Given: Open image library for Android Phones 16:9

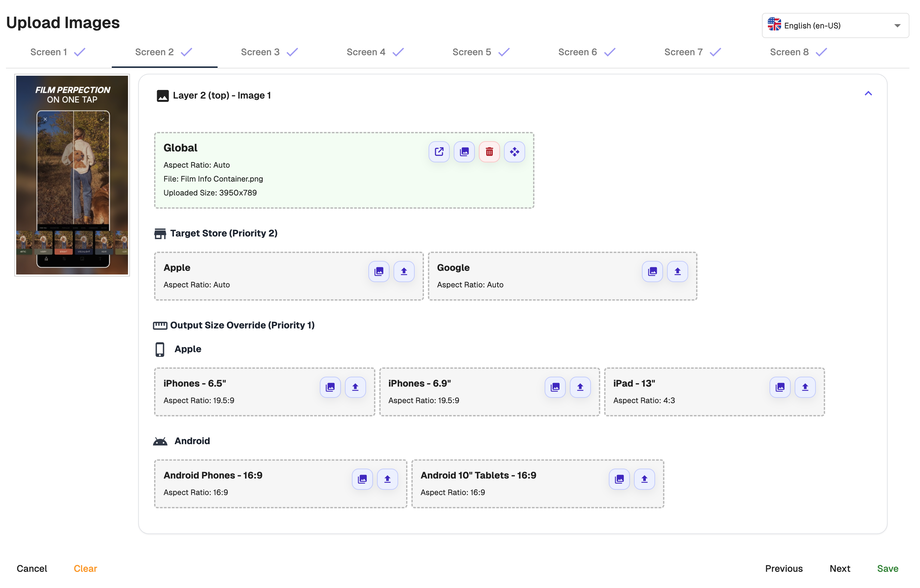Looking at the screenshot, I should (x=362, y=479).
